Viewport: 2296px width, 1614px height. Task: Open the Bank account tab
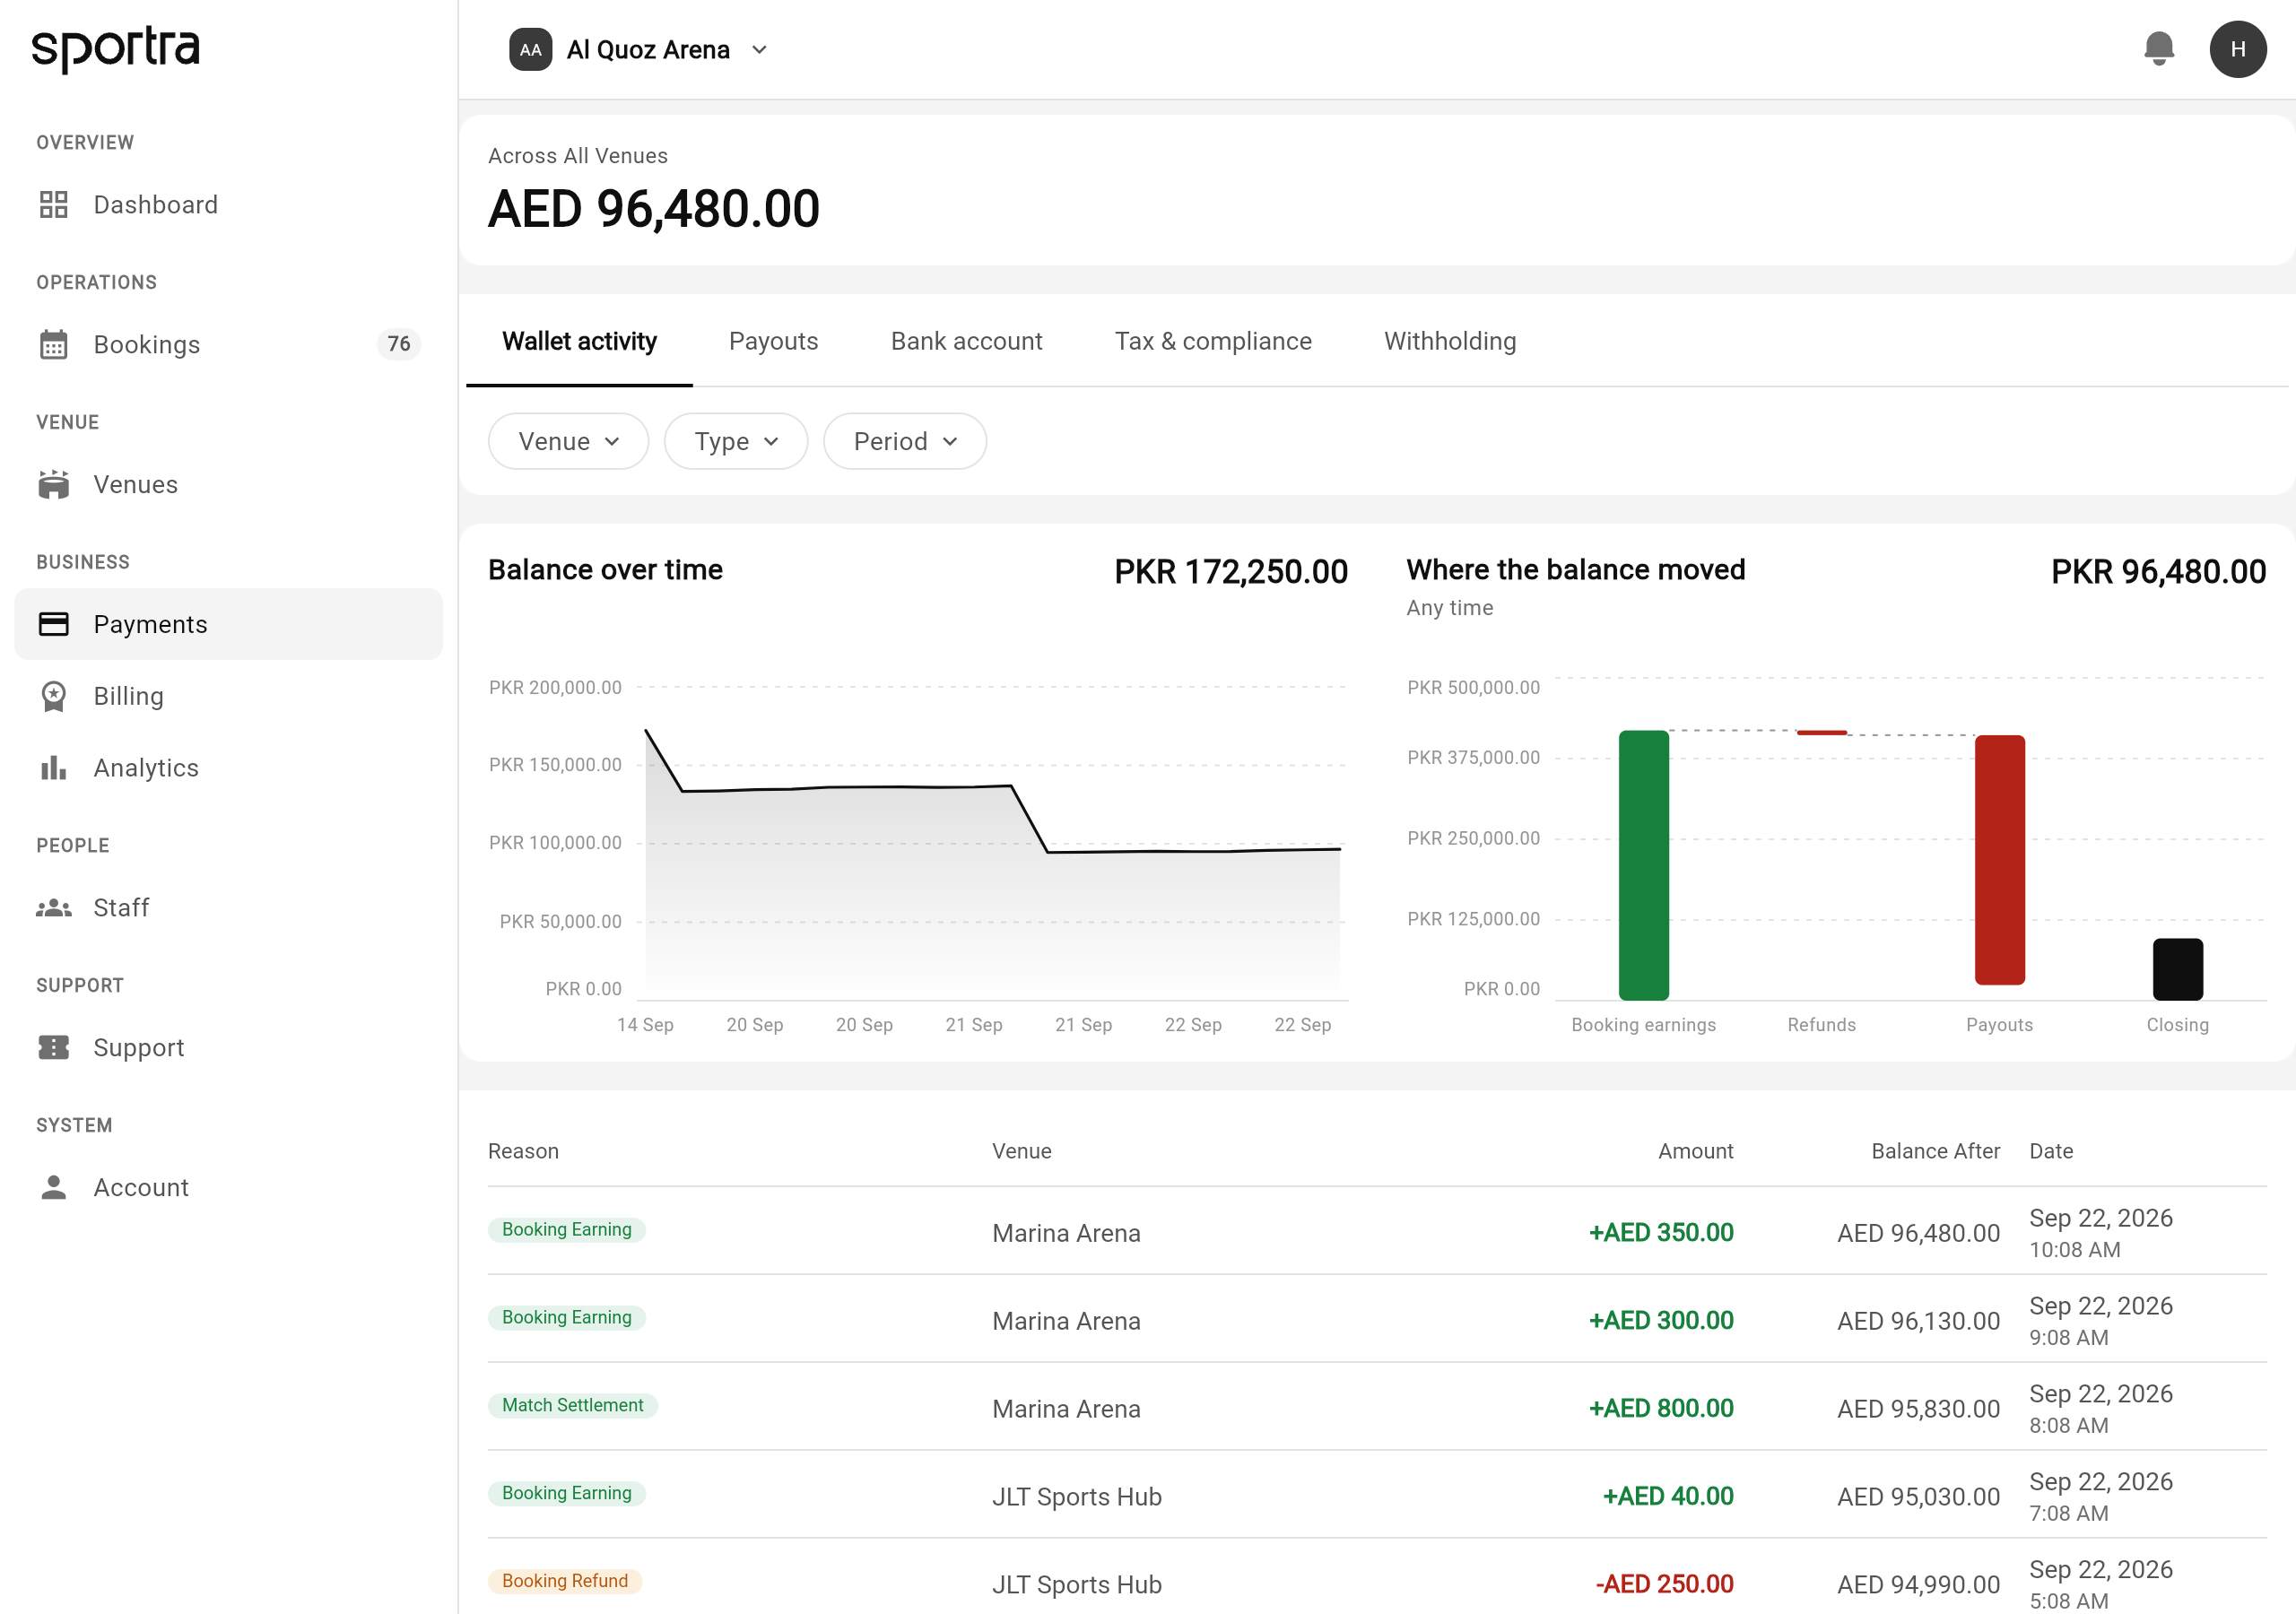(x=967, y=342)
